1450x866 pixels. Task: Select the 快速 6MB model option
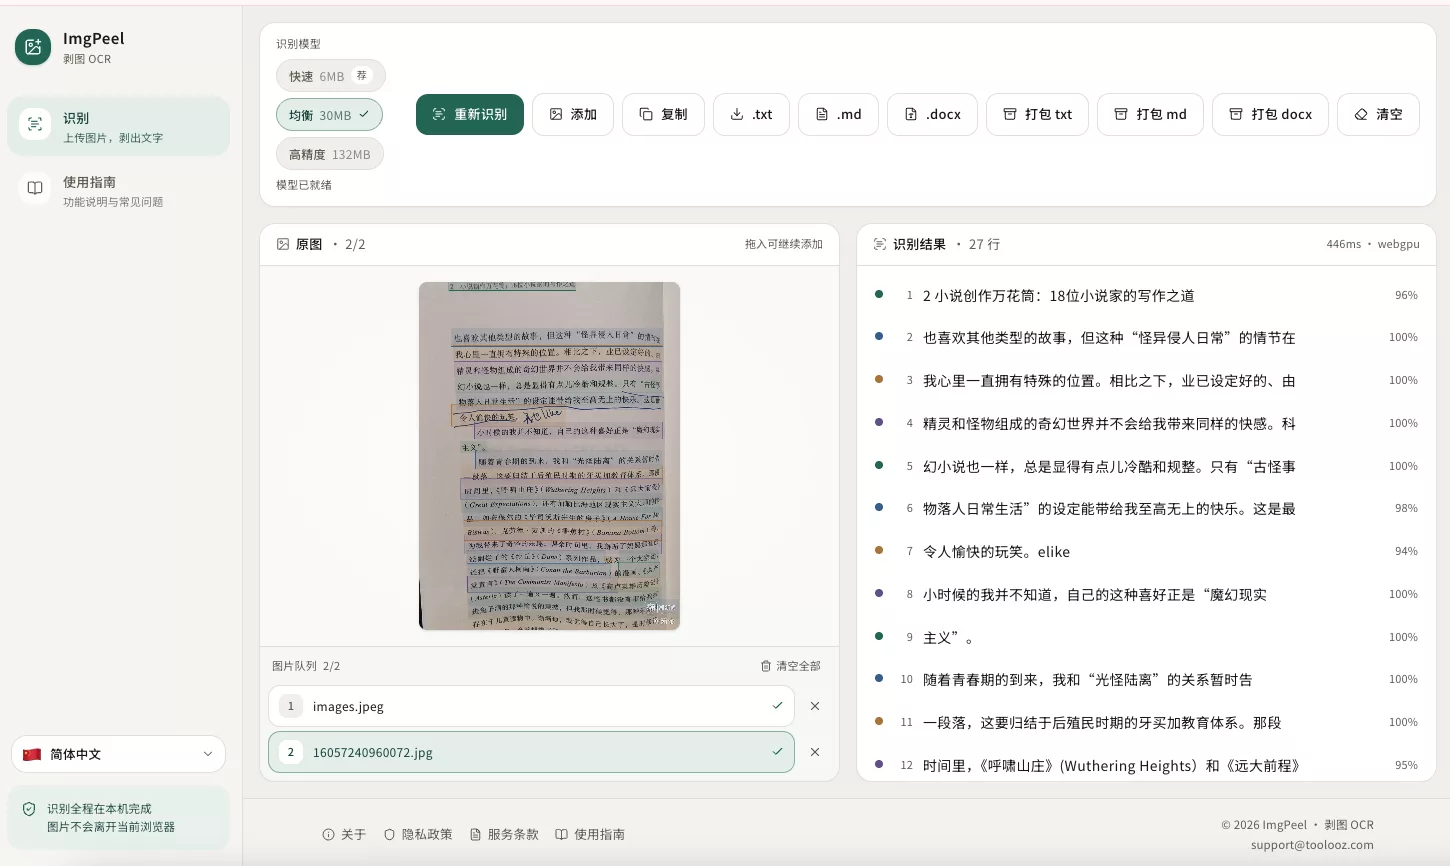(330, 76)
